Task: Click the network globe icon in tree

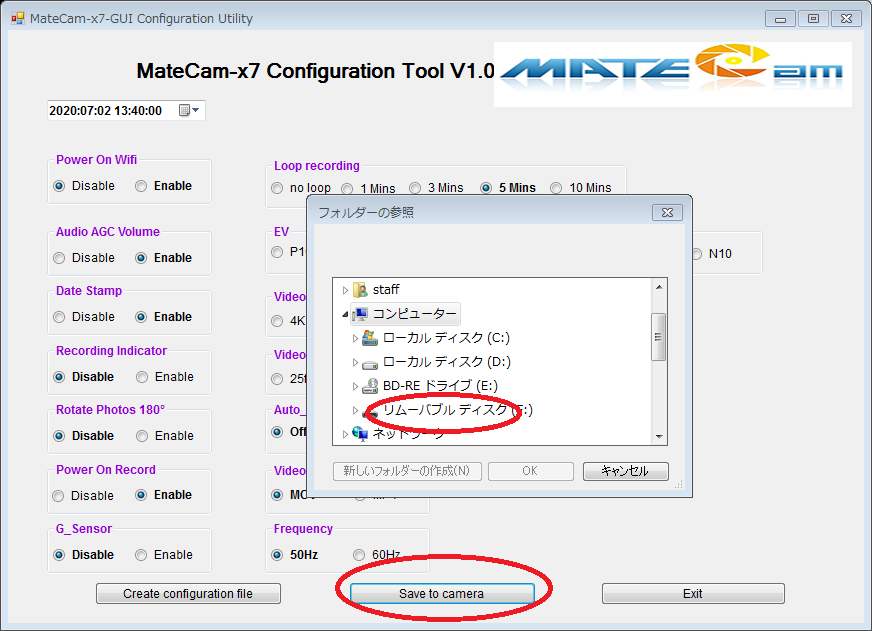Action: pos(360,434)
